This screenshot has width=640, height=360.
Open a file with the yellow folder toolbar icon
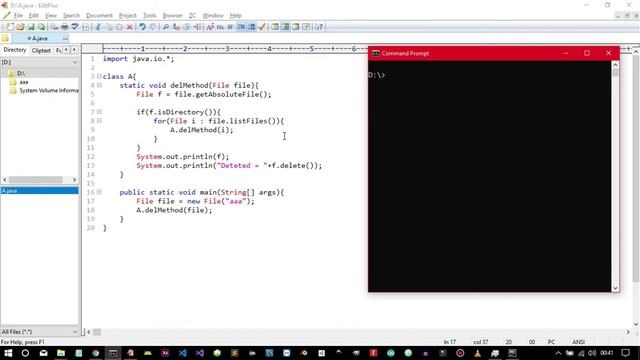click(20, 27)
